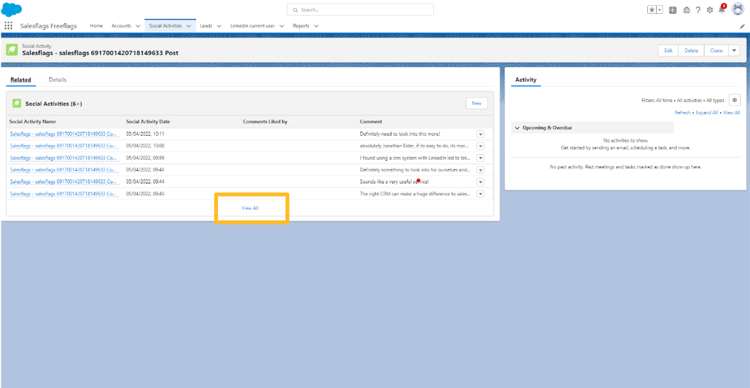Open the Setup gear in header

[x=709, y=10]
